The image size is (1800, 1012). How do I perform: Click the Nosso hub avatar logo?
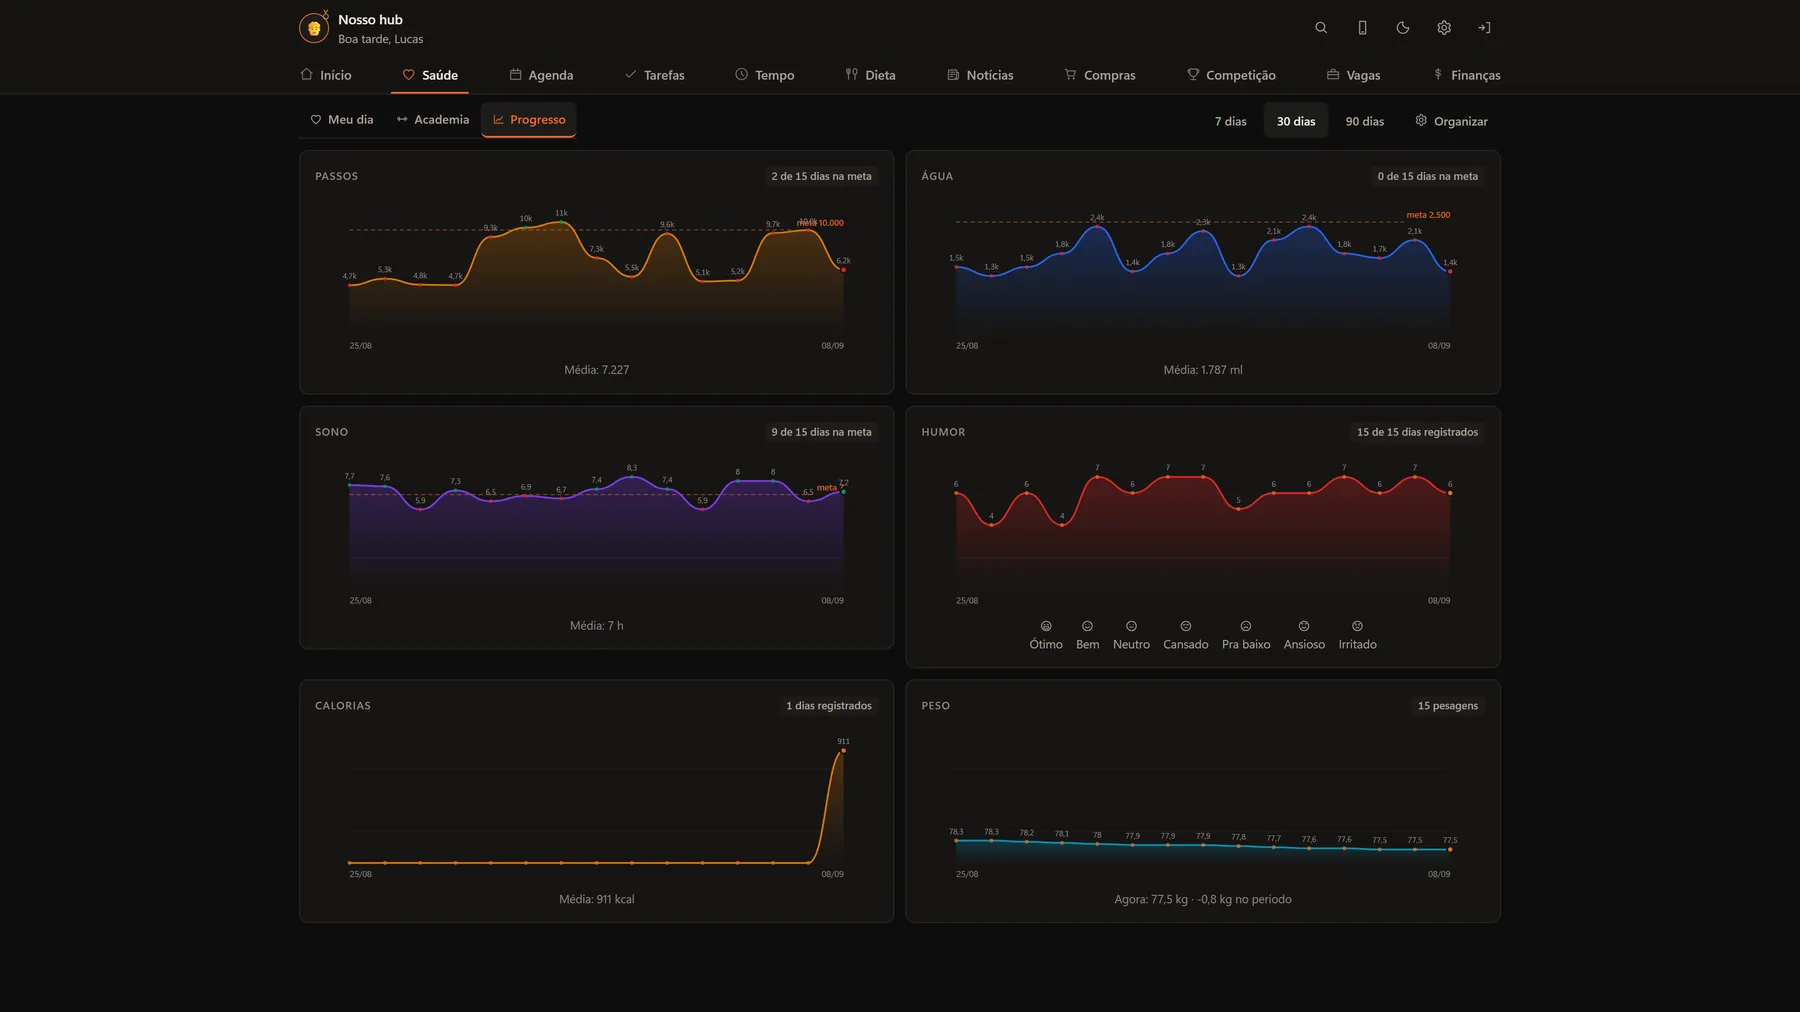point(314,28)
